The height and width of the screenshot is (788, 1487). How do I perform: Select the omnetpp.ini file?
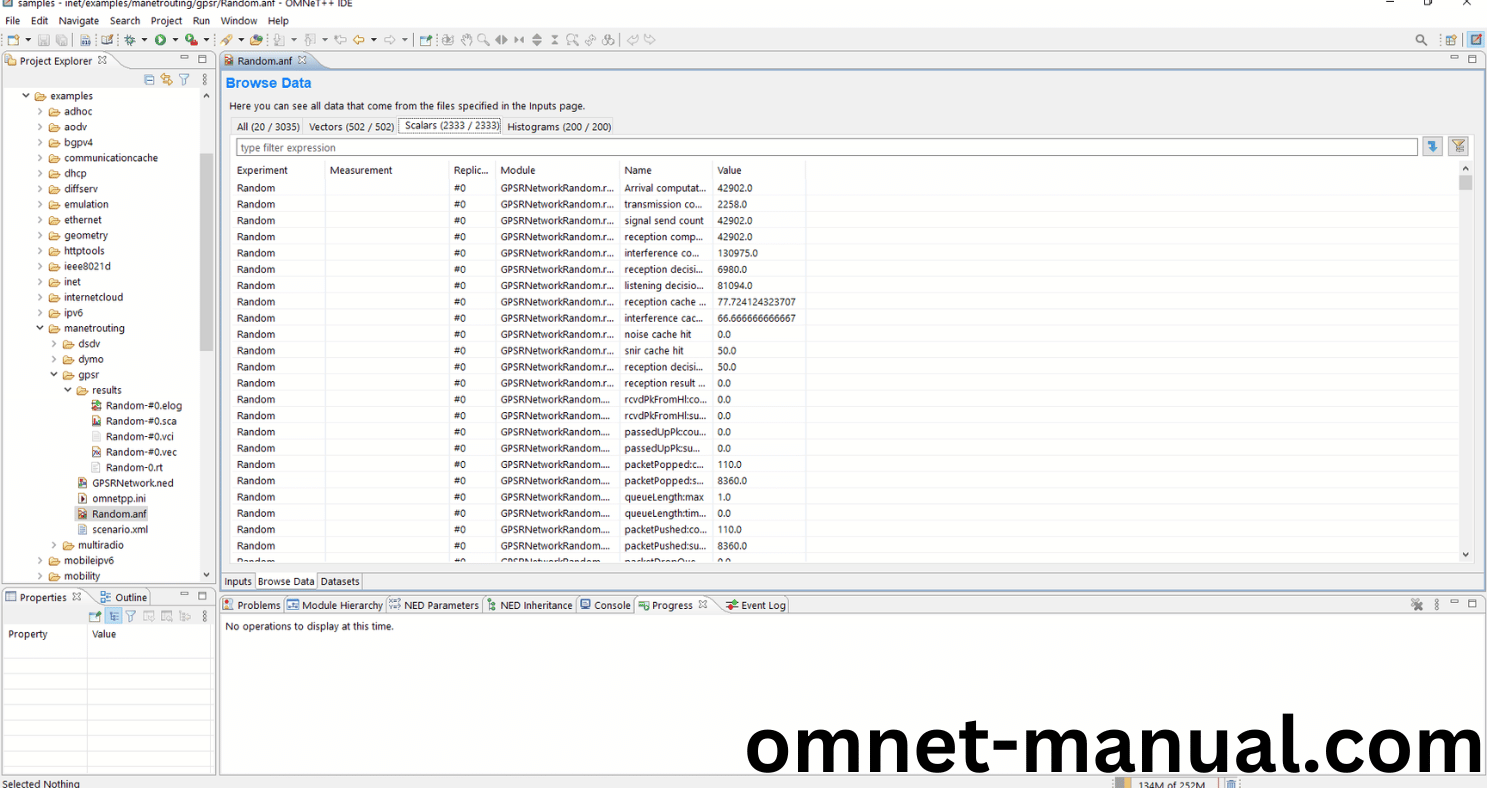click(118, 498)
